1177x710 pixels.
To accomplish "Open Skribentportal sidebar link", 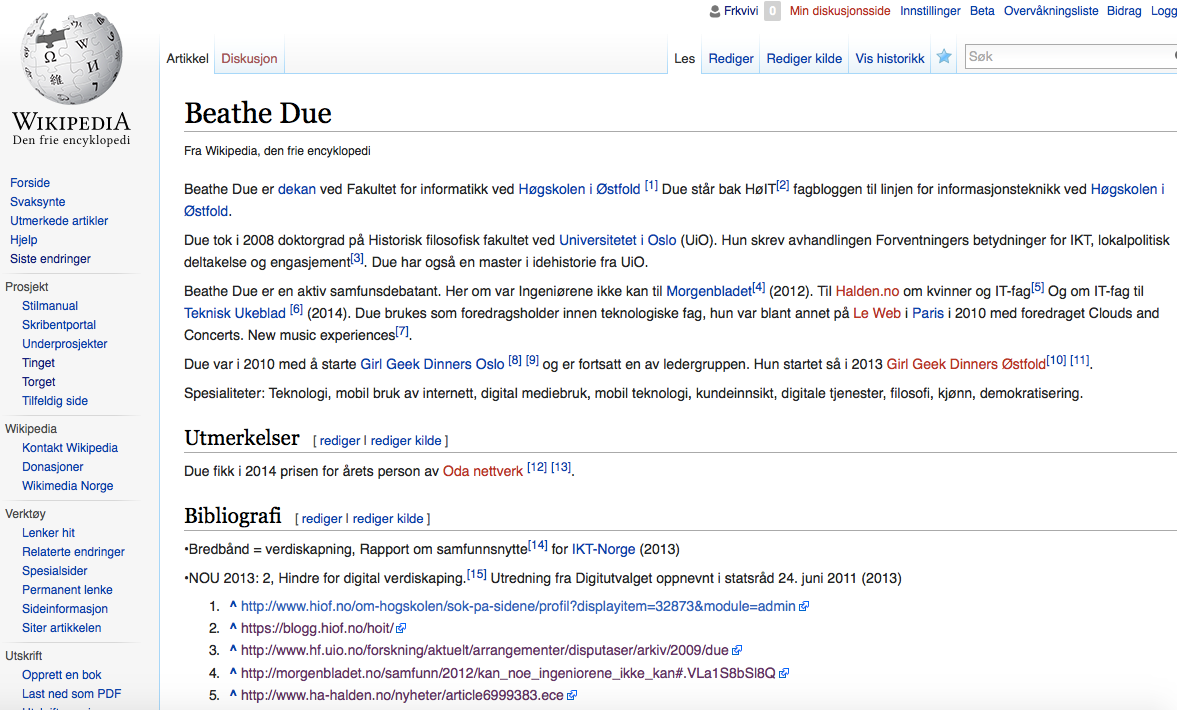I will coord(59,324).
